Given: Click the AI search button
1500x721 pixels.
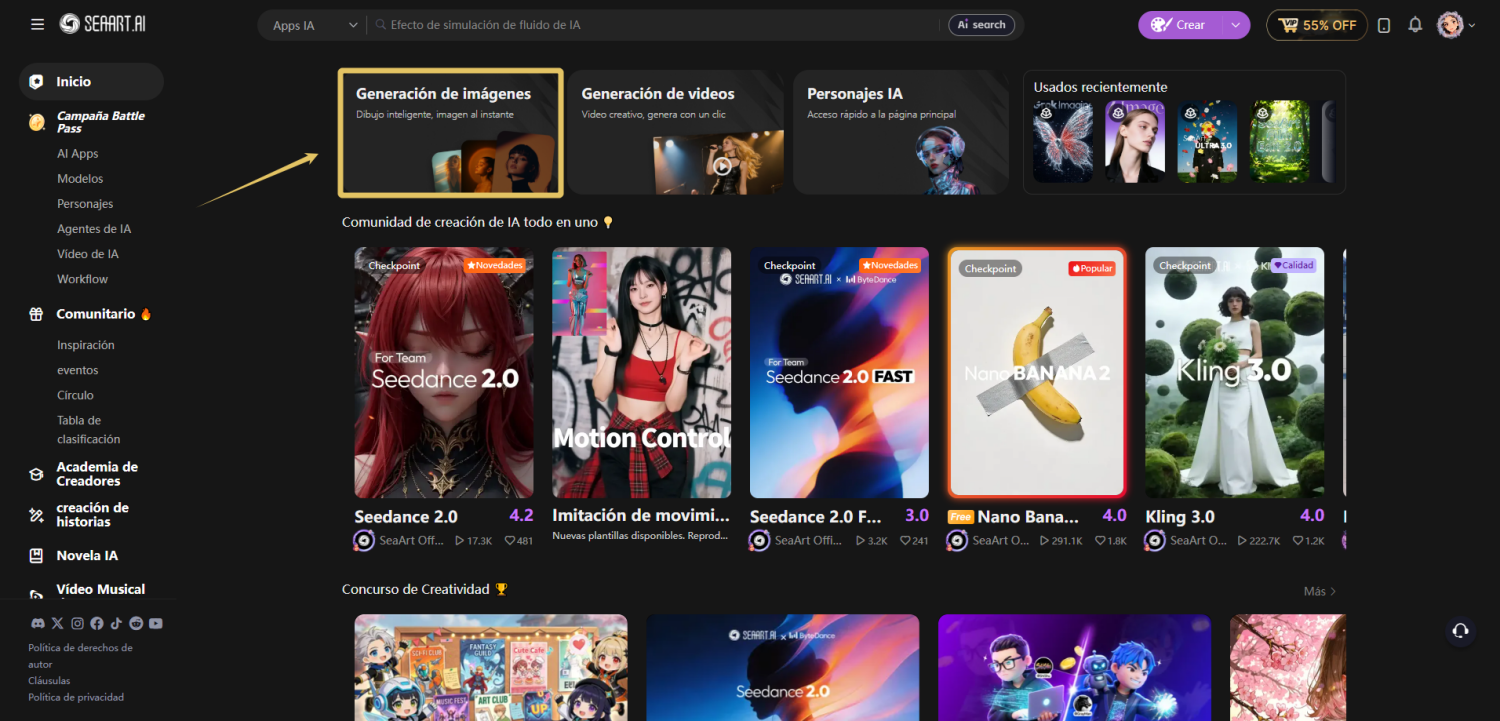Looking at the screenshot, I should 982,25.
